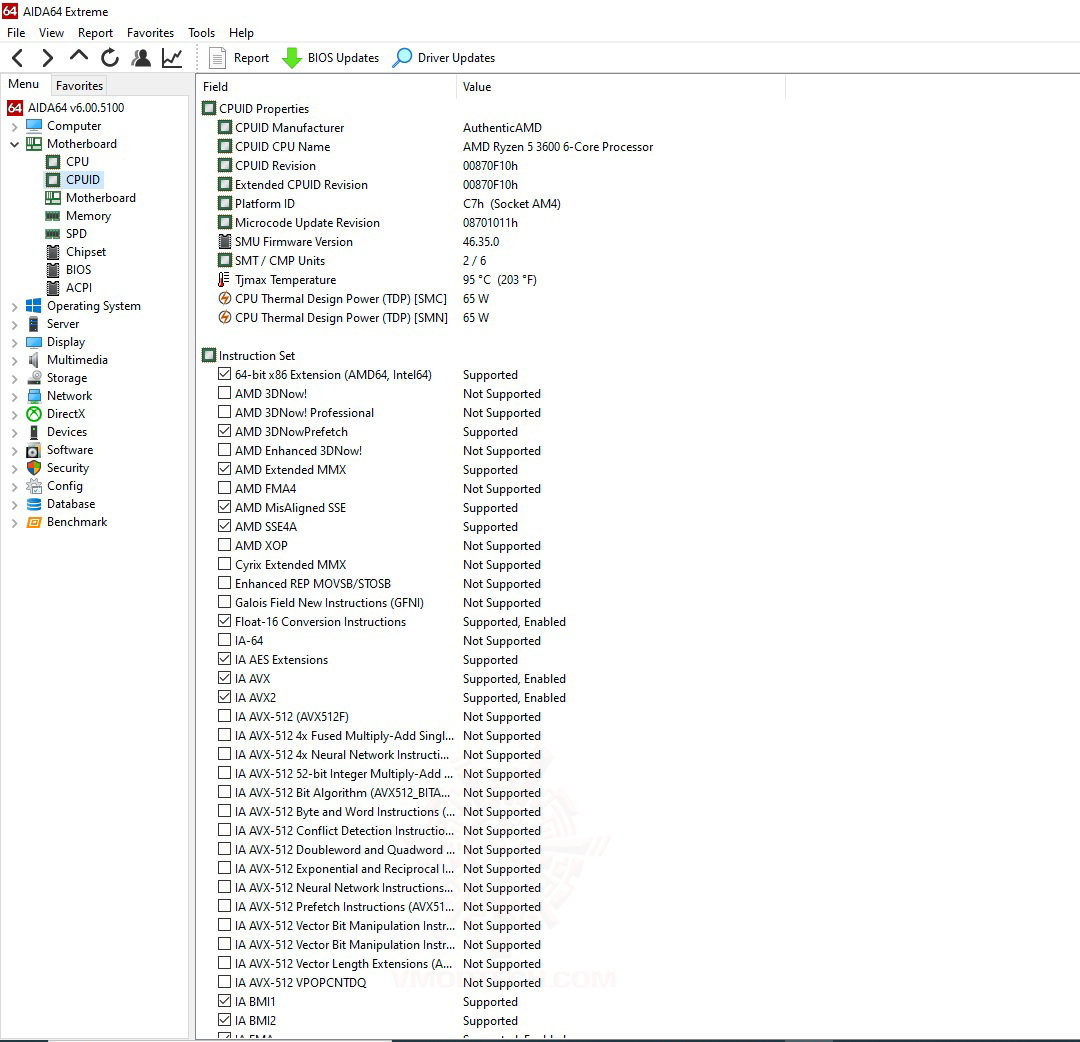The width and height of the screenshot is (1080, 1042).
Task: Open the File menu
Action: tap(16, 32)
